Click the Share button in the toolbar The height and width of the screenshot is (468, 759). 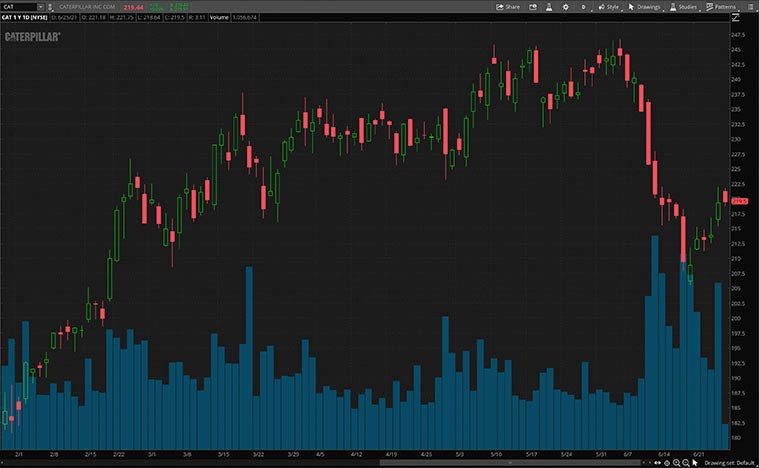click(x=508, y=6)
